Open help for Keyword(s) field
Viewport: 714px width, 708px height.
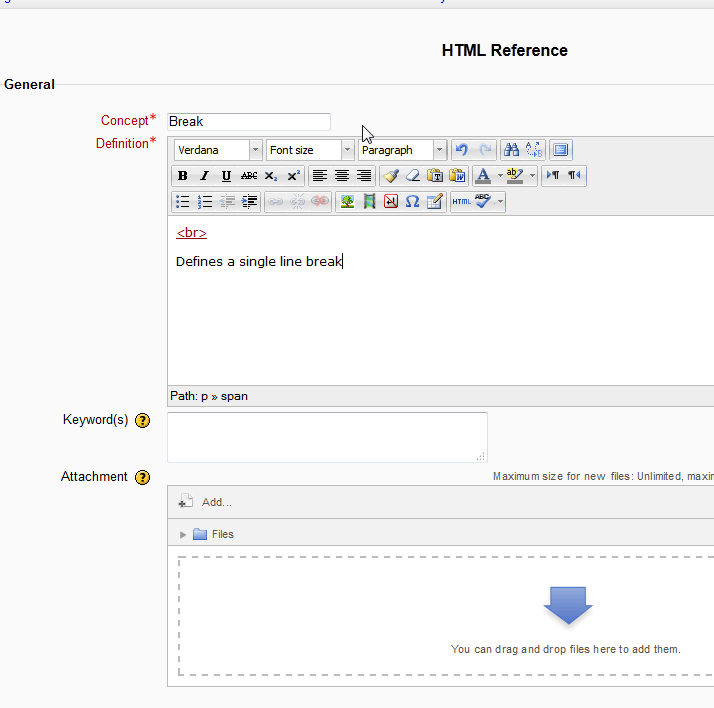[x=143, y=420]
